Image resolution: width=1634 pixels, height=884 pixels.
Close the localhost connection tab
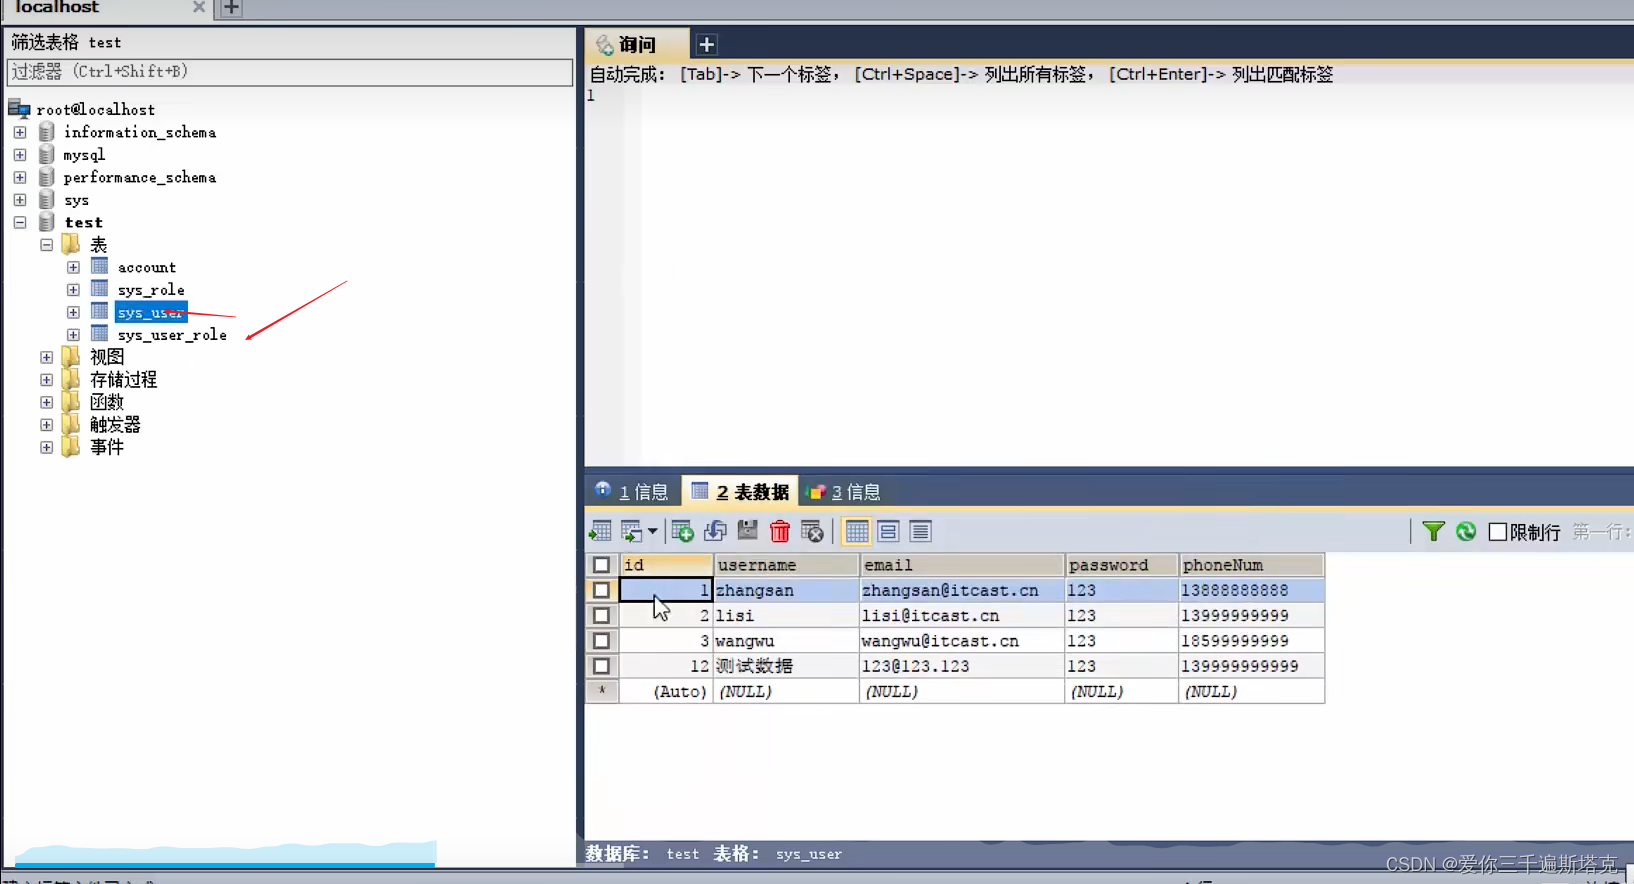199,7
